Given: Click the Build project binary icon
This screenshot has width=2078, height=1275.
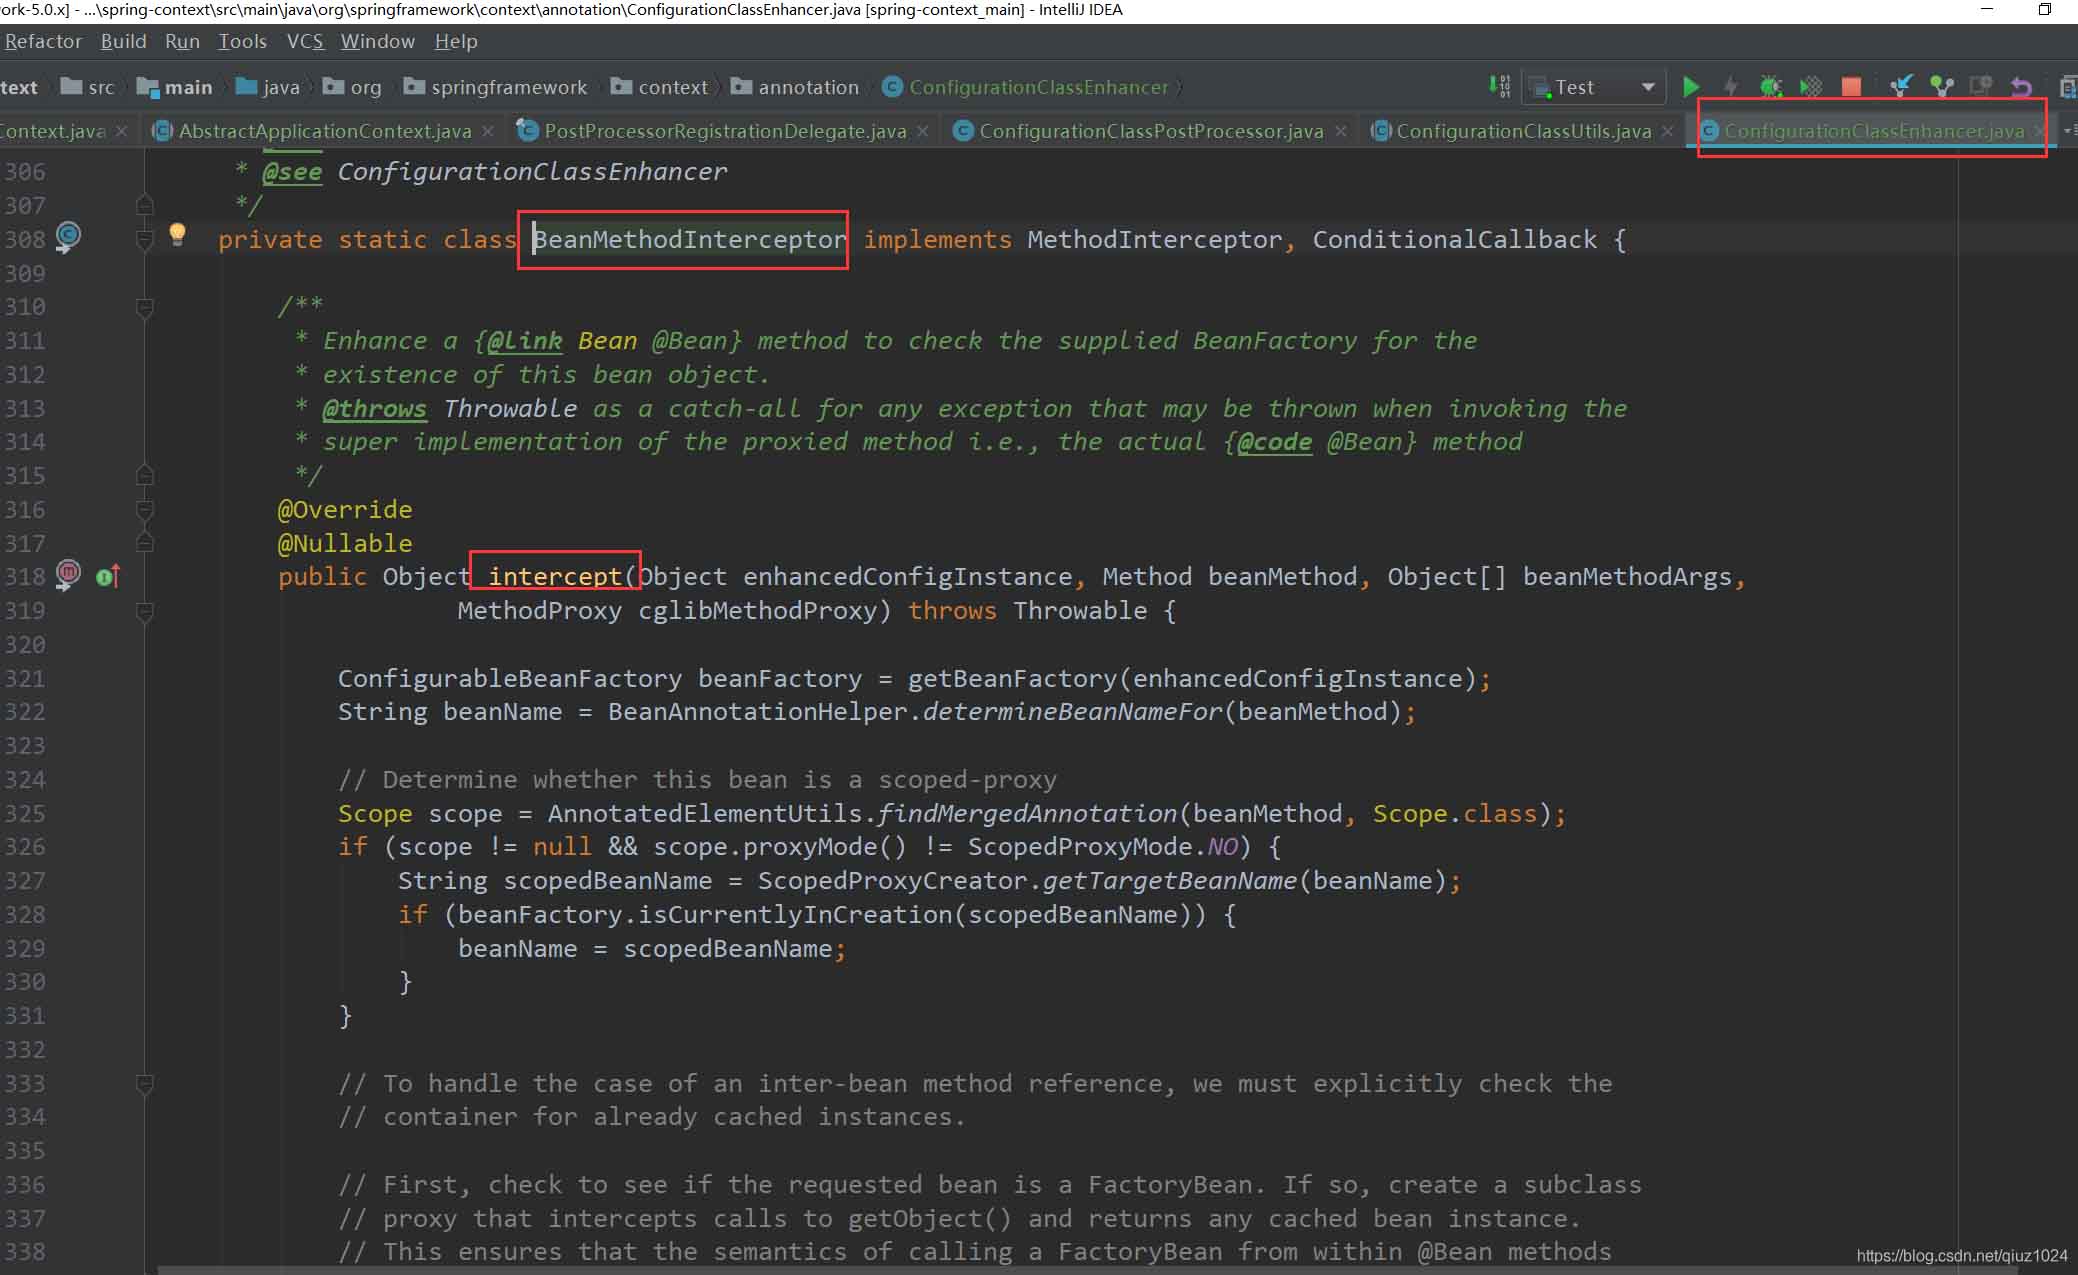Looking at the screenshot, I should pyautogui.click(x=1499, y=86).
